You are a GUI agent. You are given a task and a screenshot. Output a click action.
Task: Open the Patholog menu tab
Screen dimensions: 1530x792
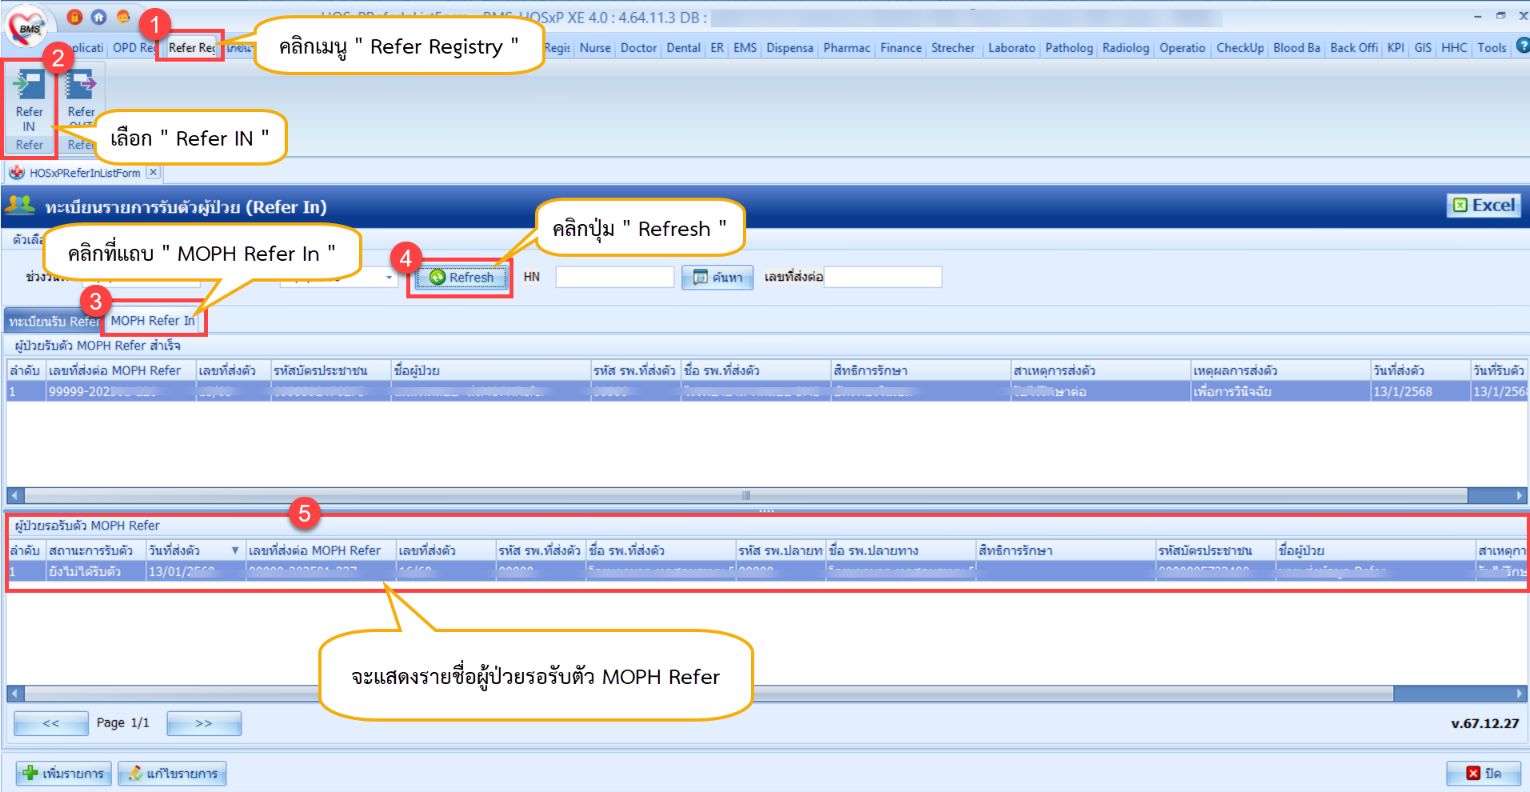click(1069, 47)
